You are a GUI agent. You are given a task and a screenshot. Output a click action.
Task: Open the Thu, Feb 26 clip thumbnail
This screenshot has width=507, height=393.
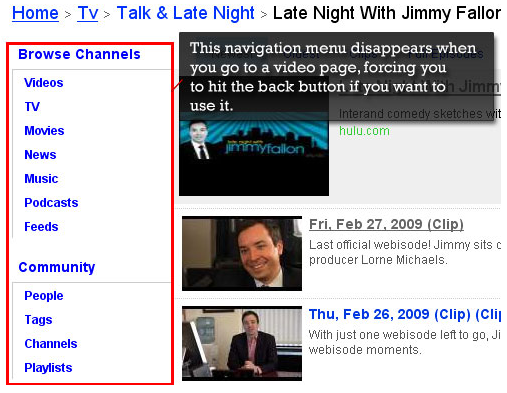click(x=242, y=344)
